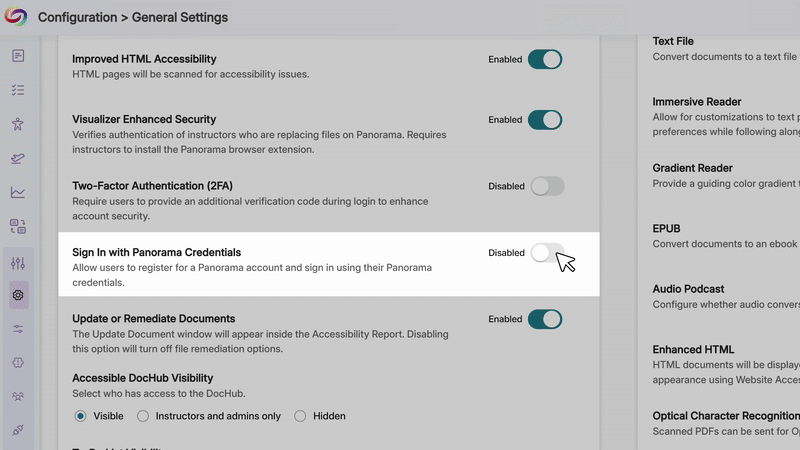Choose Instructors and admins only radio

(143, 416)
